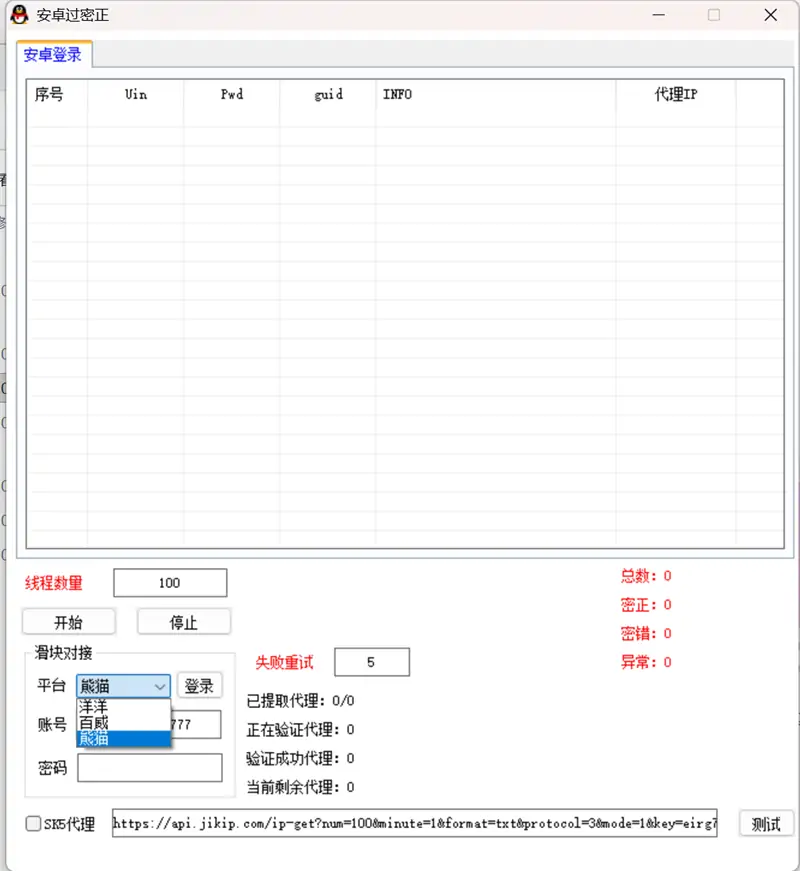Click the 线程数量 input field
The image size is (800, 871).
(169, 582)
